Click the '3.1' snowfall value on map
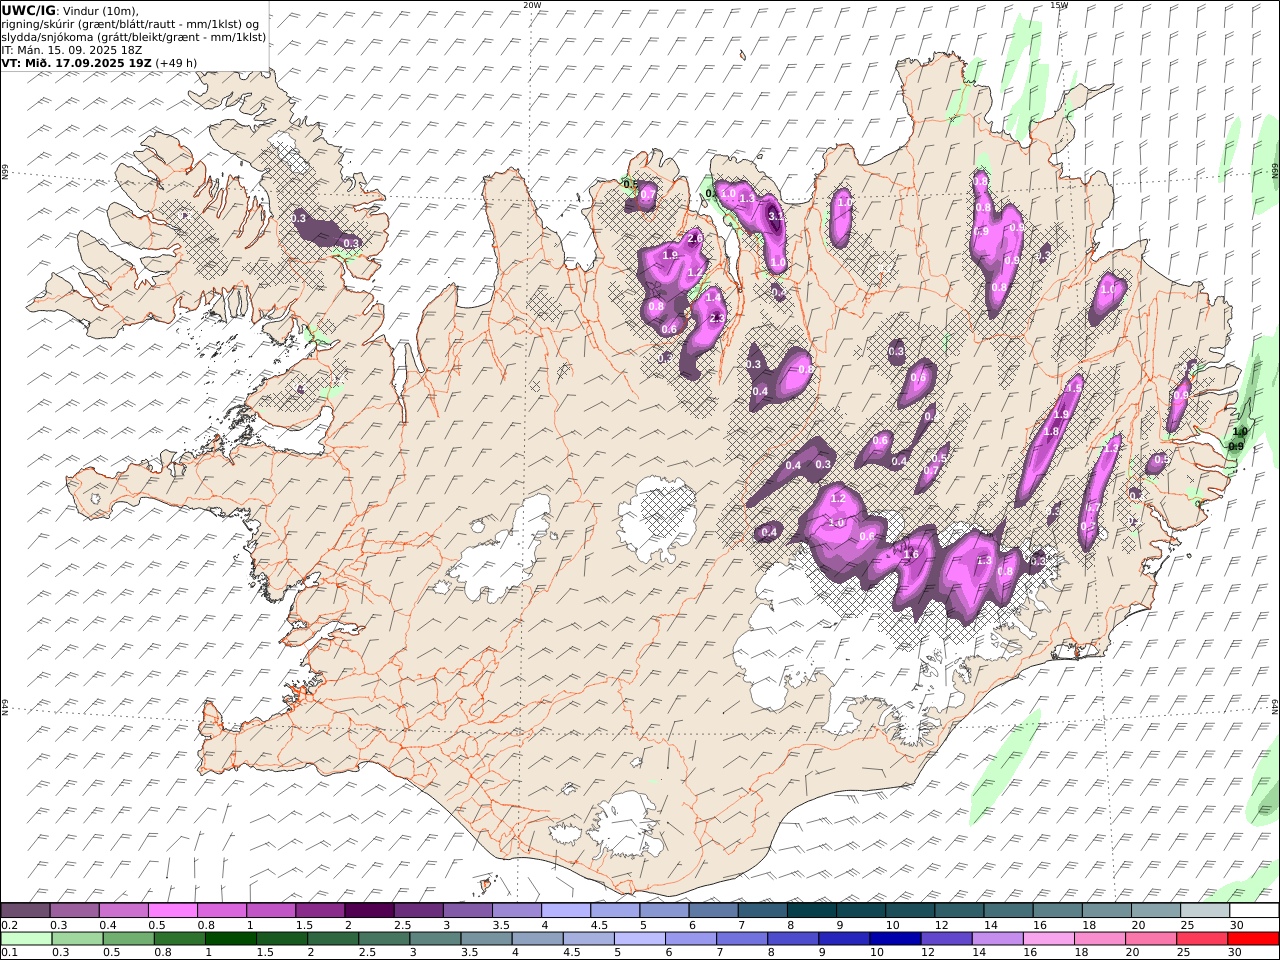Screen dimensions: 1280x960 pyautogui.click(x=775, y=215)
